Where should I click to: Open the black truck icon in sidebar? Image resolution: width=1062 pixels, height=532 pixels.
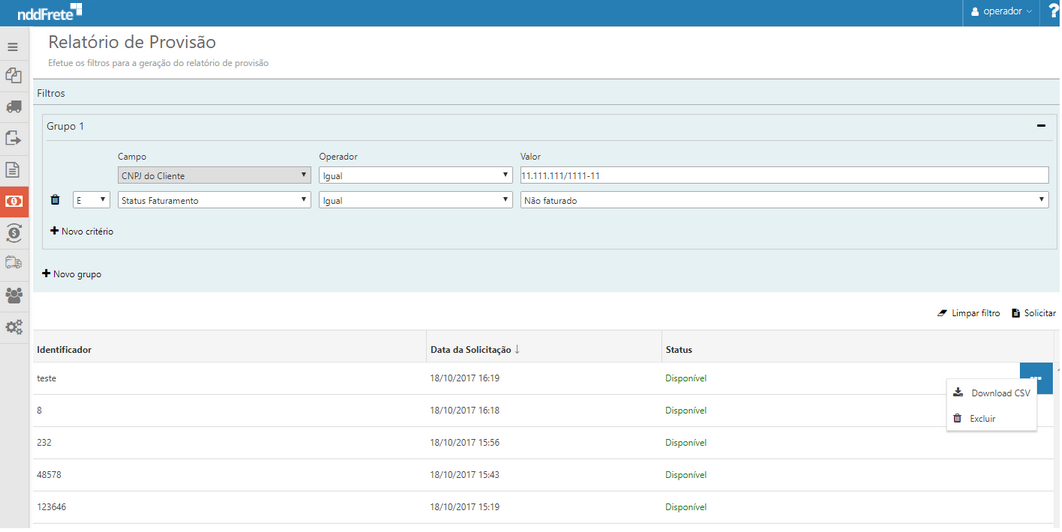pos(14,106)
